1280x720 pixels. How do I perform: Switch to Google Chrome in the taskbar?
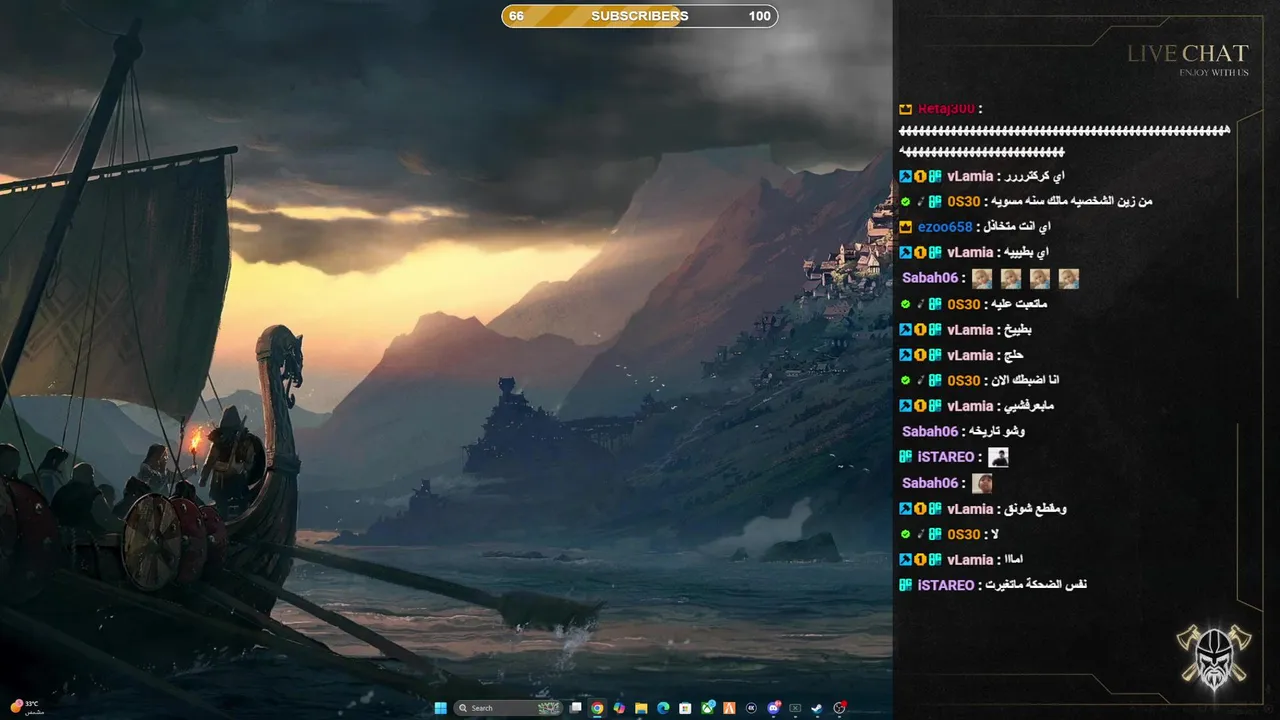(597, 708)
